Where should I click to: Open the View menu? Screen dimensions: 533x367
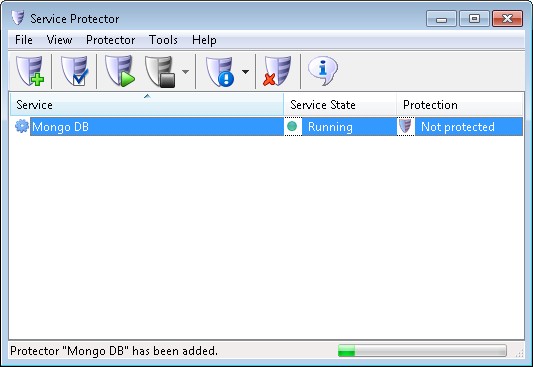coord(59,40)
